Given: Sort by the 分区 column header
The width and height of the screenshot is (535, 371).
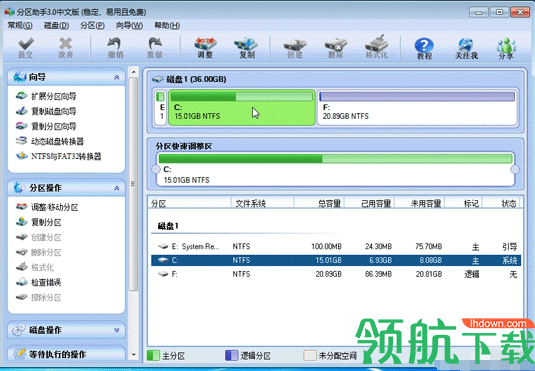Looking at the screenshot, I should [190, 203].
